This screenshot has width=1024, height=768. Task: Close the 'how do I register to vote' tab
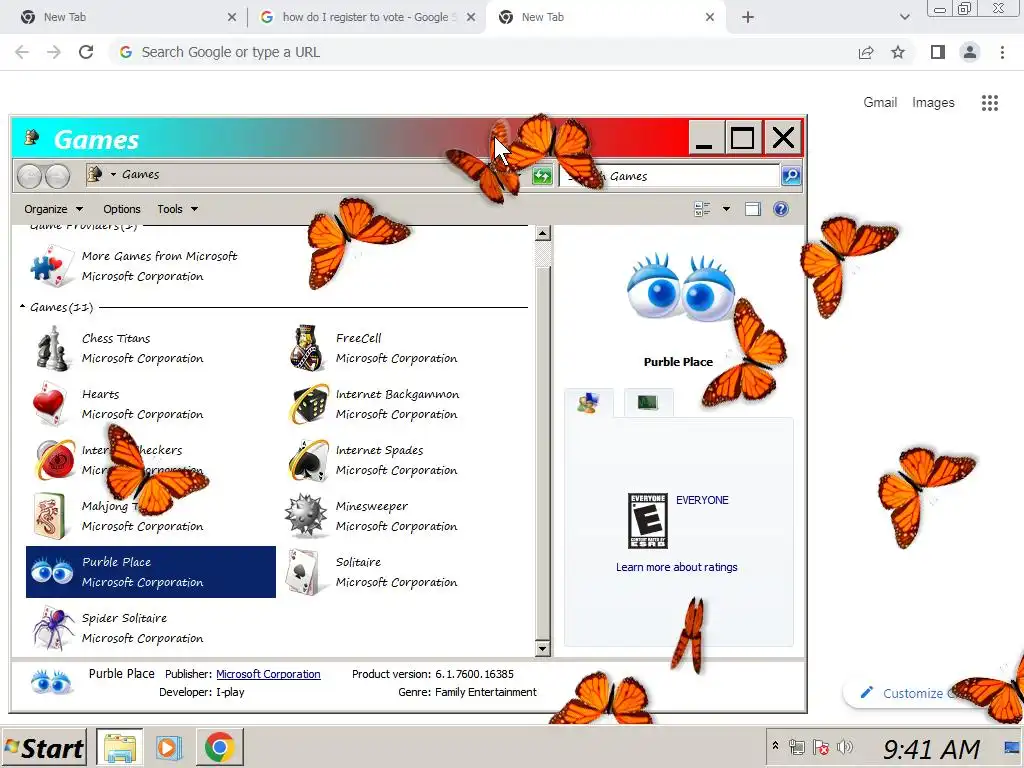pos(471,17)
